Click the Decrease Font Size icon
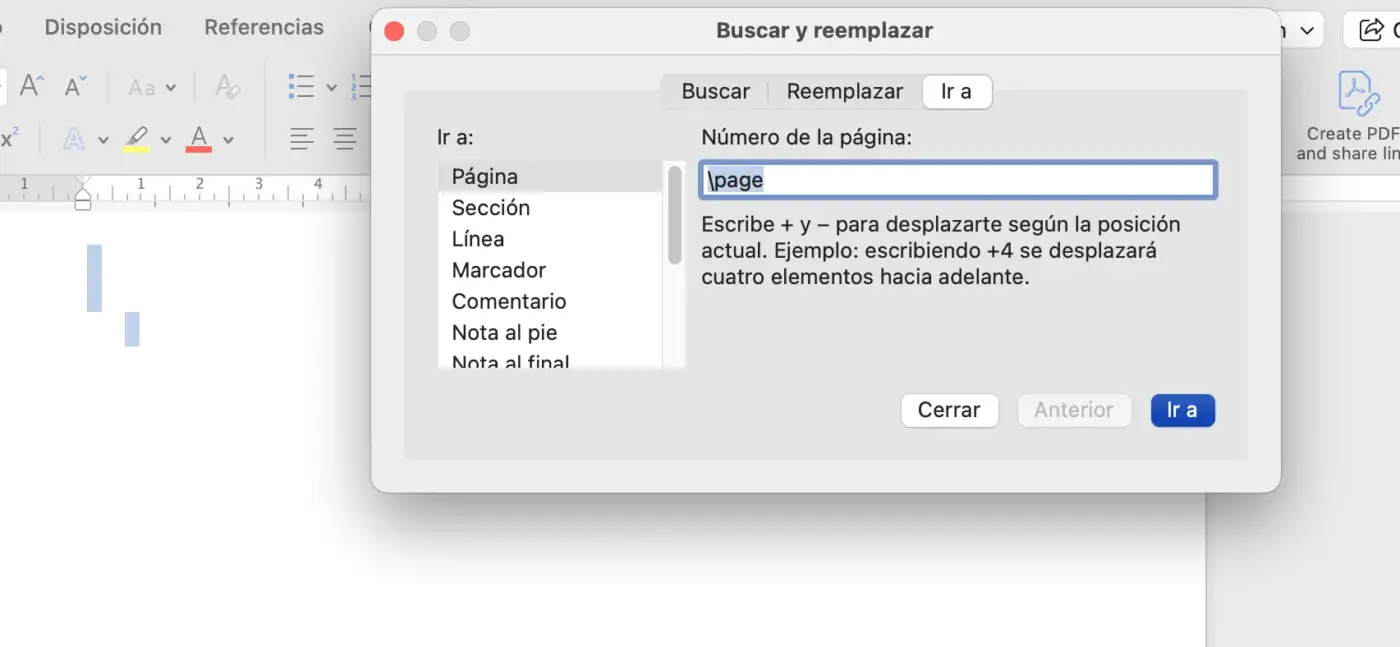 point(76,86)
